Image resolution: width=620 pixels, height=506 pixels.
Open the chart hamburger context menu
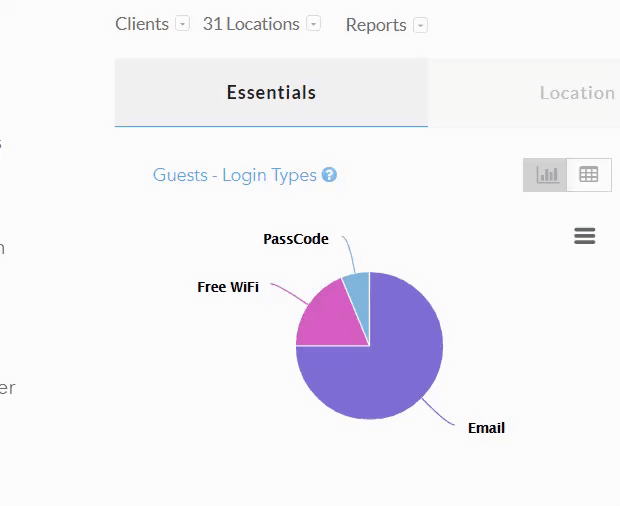pyautogui.click(x=584, y=236)
